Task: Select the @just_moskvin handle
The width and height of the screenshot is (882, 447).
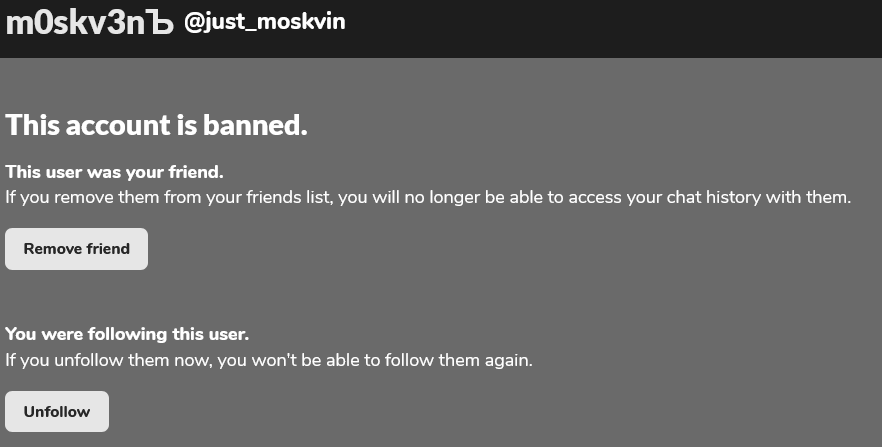Action: click(x=265, y=22)
